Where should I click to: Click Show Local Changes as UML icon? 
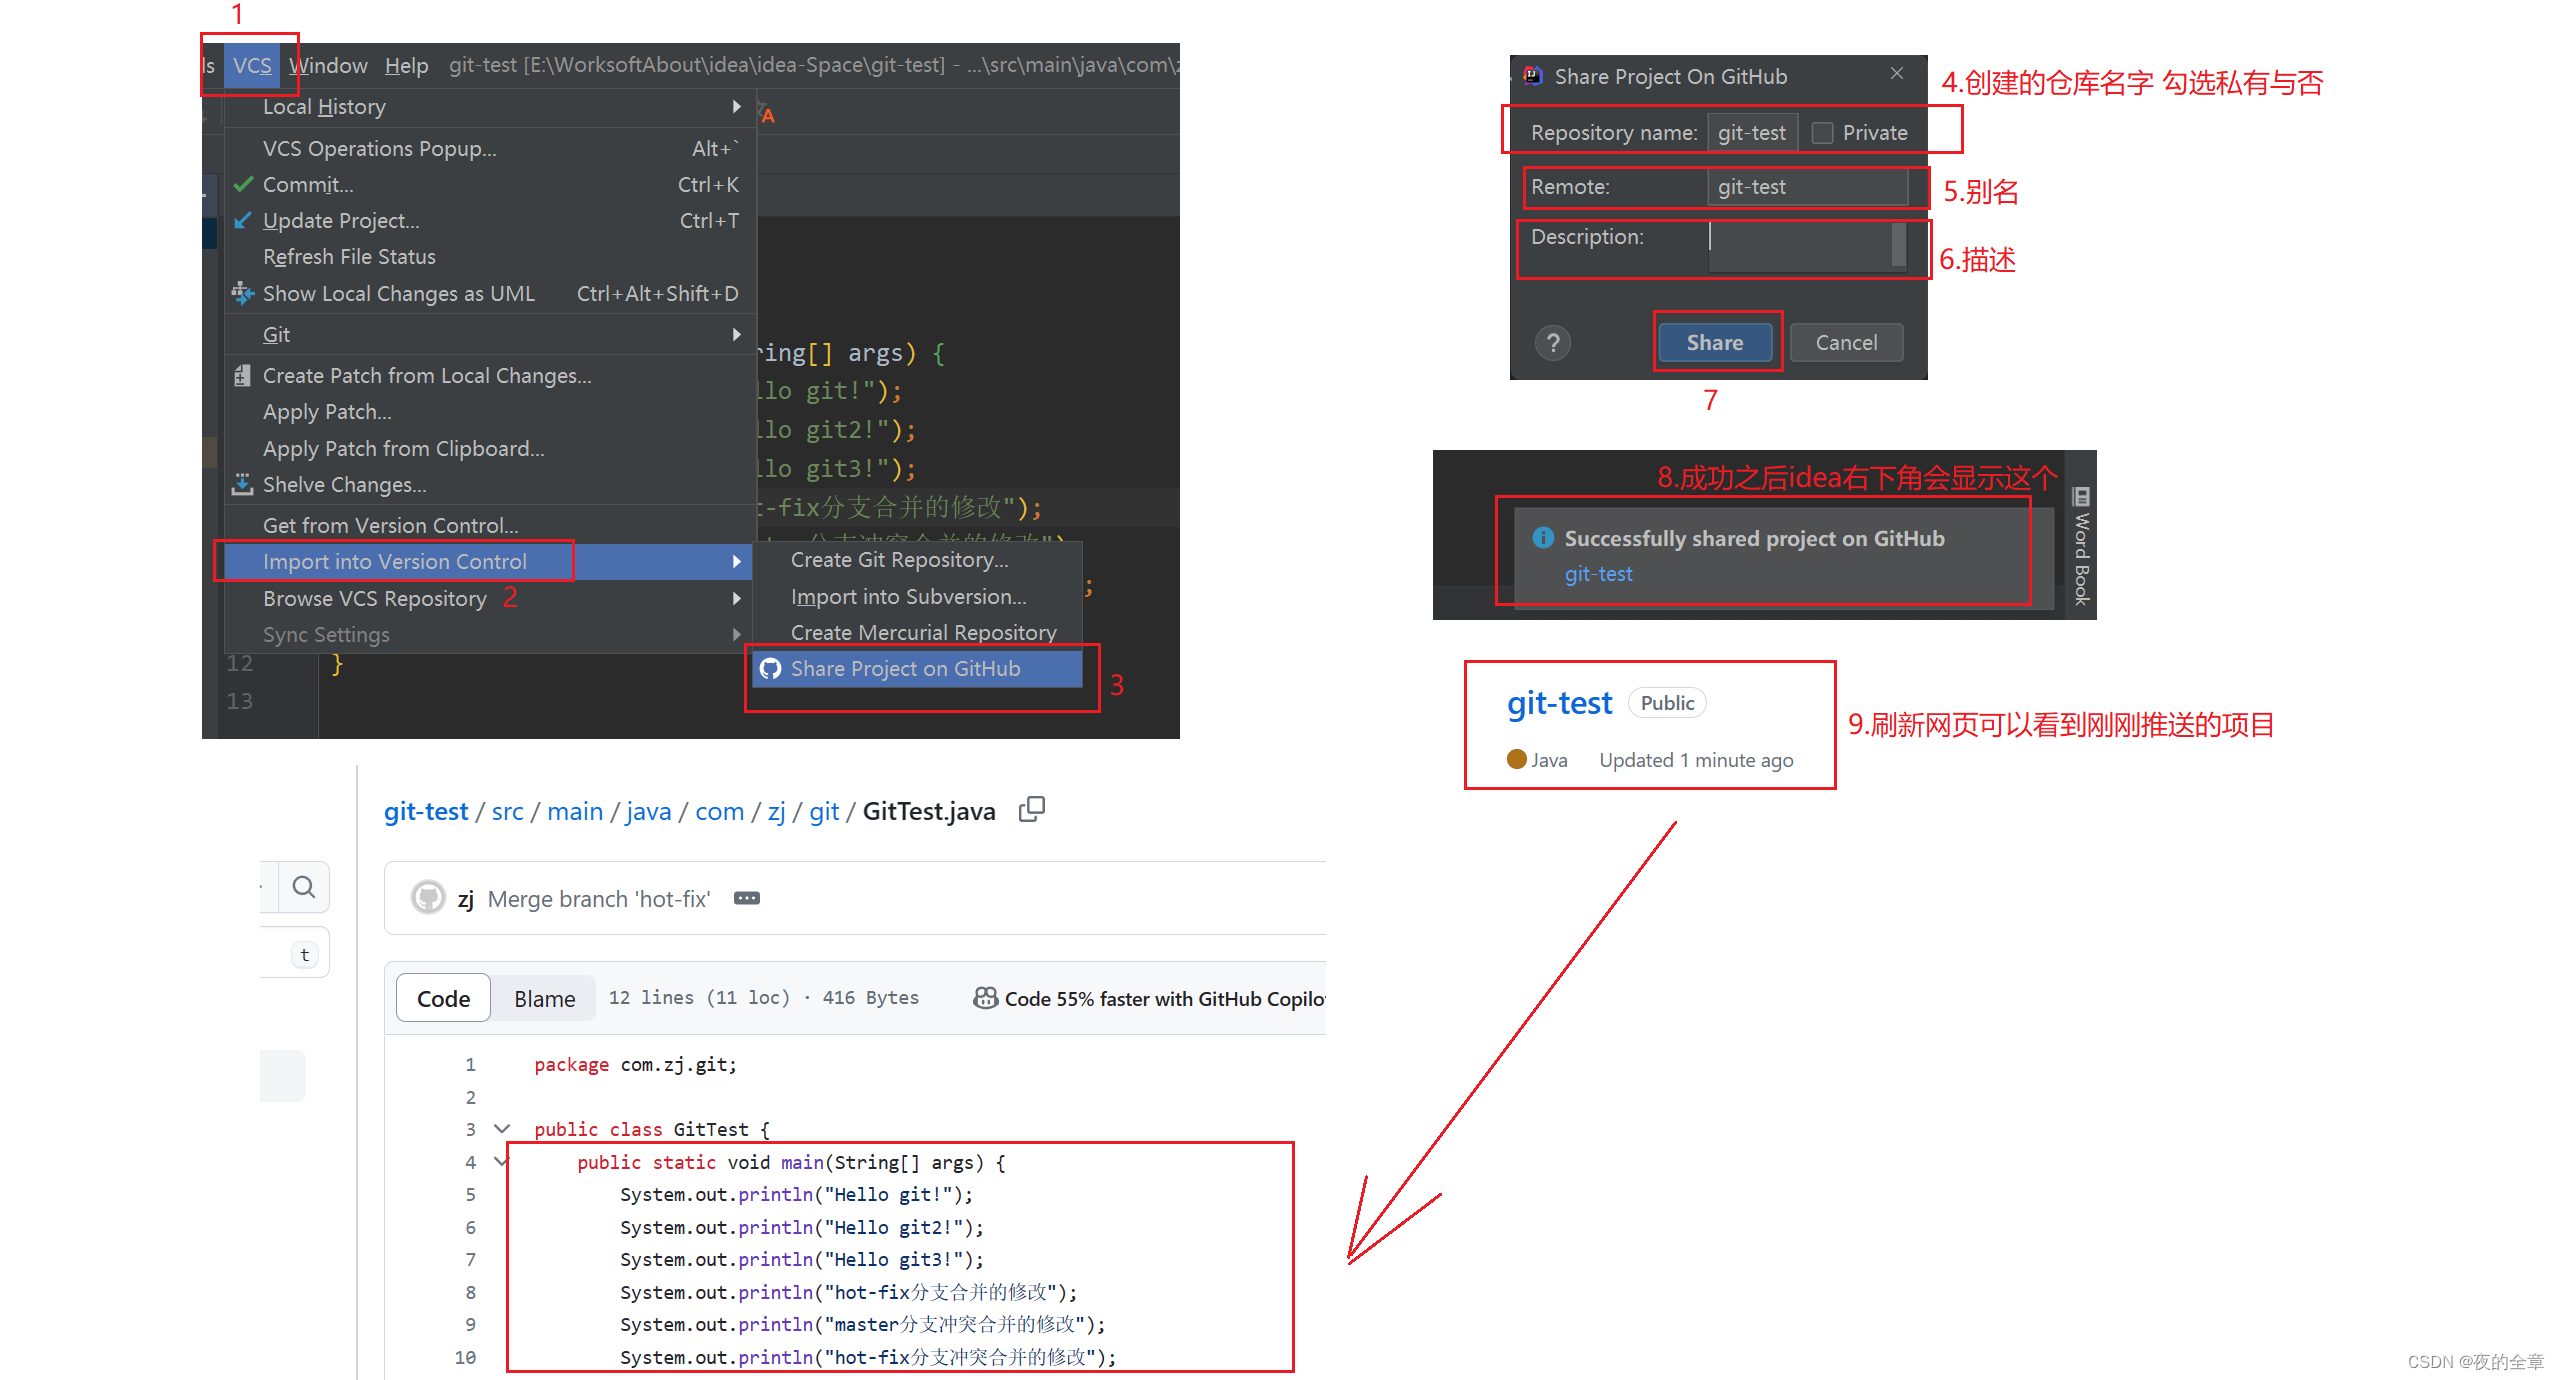(x=243, y=293)
